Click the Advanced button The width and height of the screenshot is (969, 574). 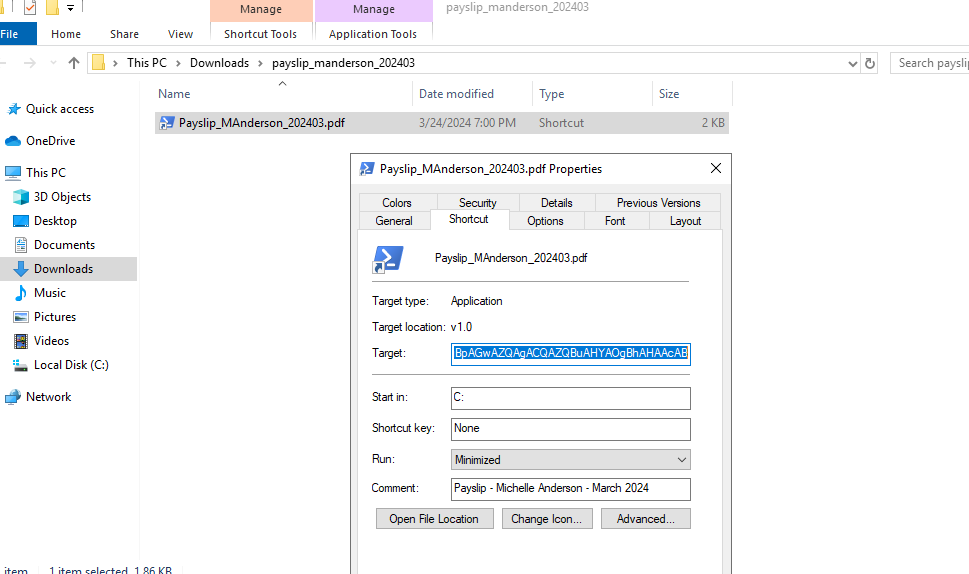tap(646, 519)
